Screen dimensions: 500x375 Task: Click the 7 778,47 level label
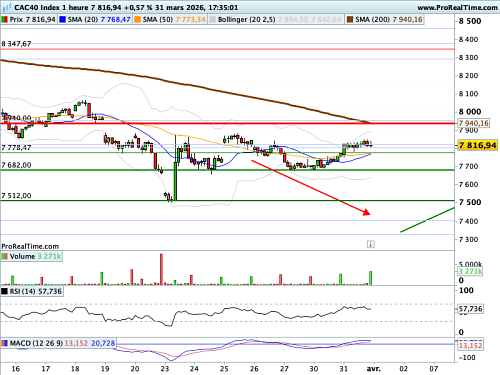point(16,147)
